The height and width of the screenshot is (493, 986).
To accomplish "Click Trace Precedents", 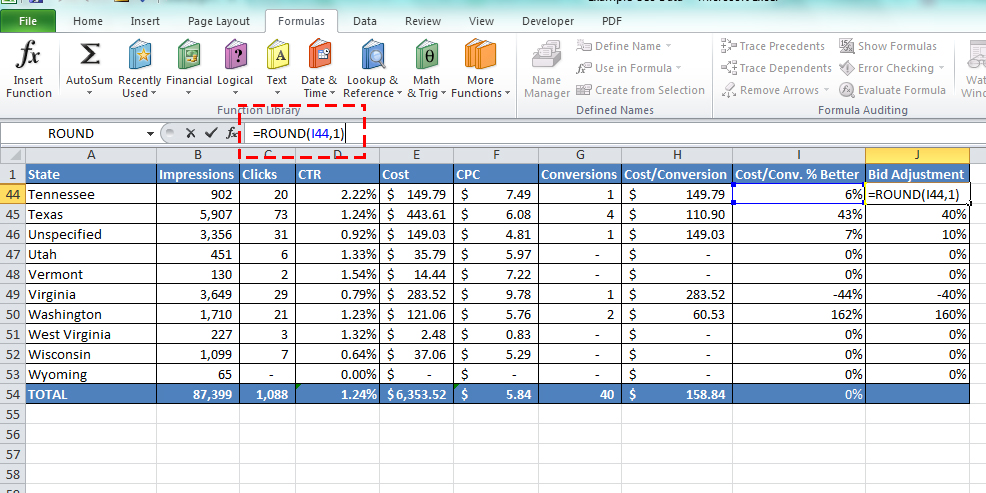I will 773,46.
